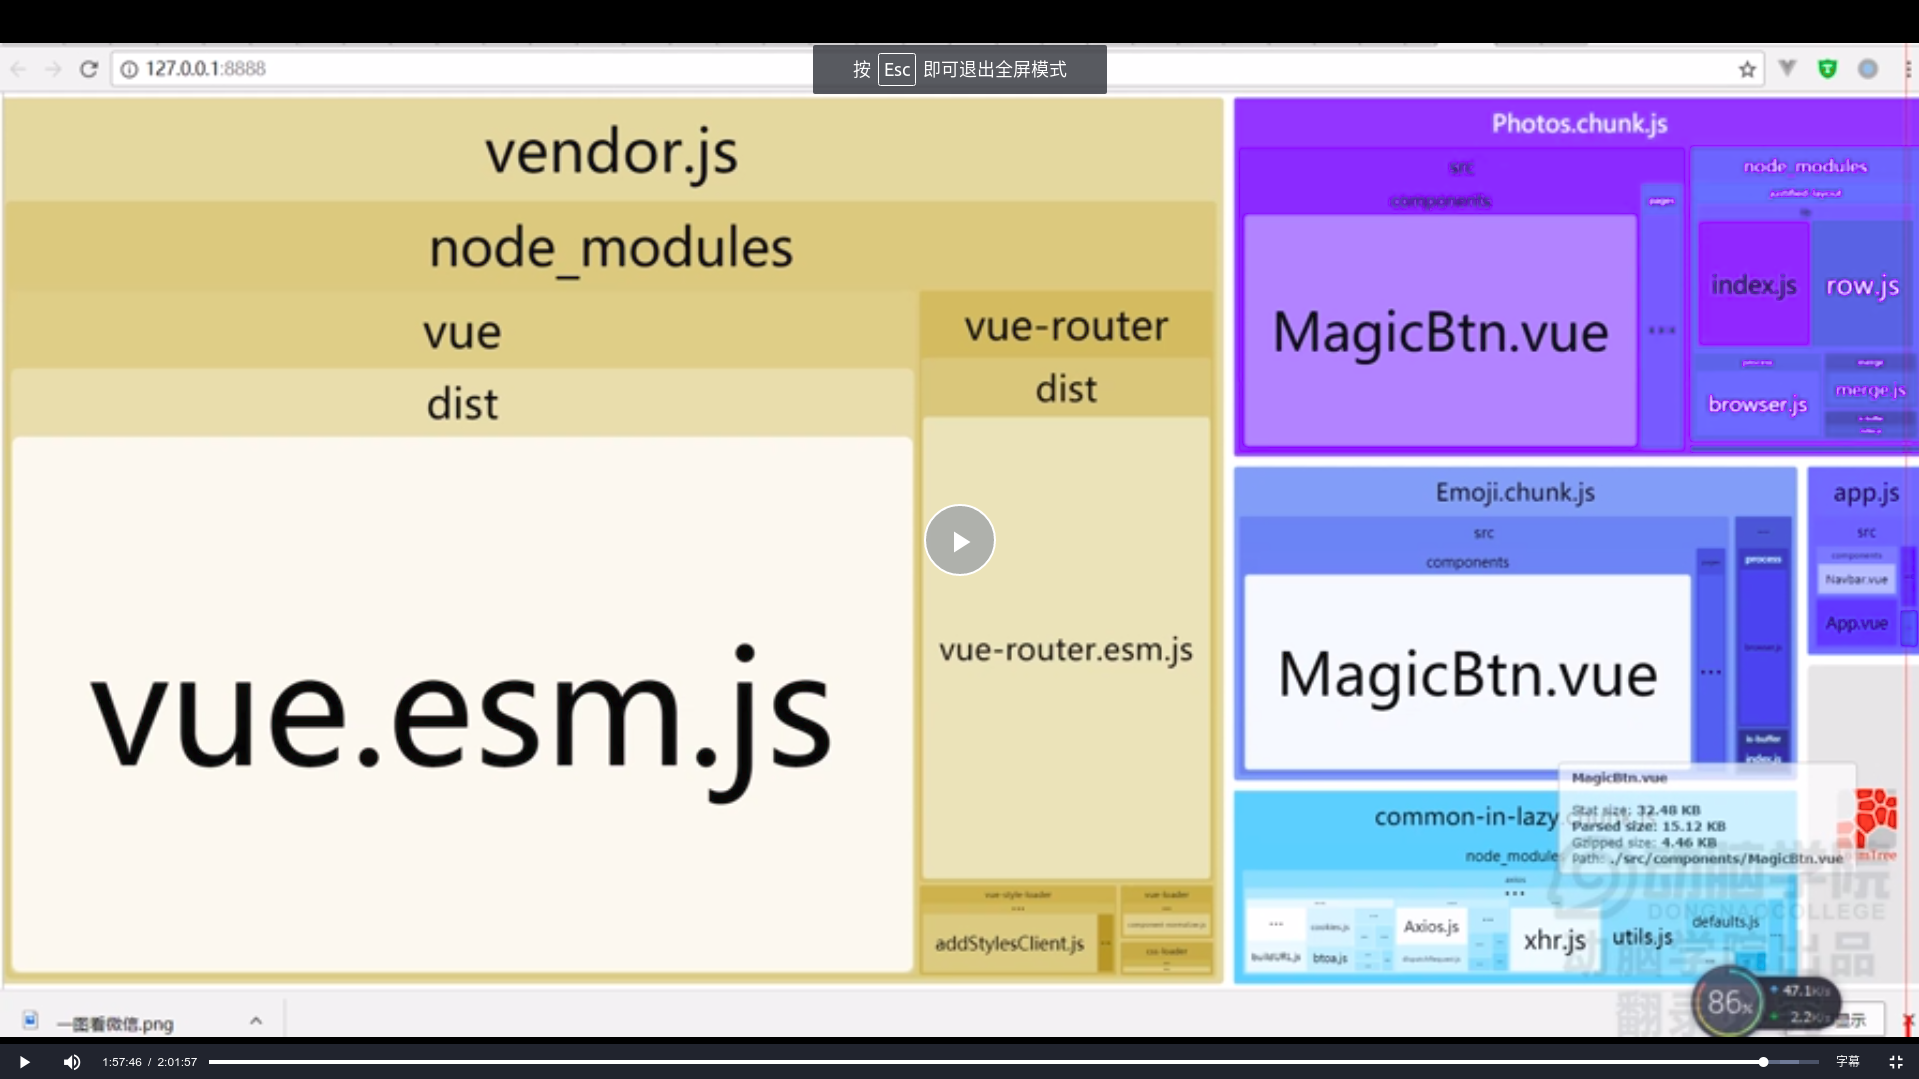
Task: Exit fullscreen using the shrink icon
Action: pos(1895,1062)
